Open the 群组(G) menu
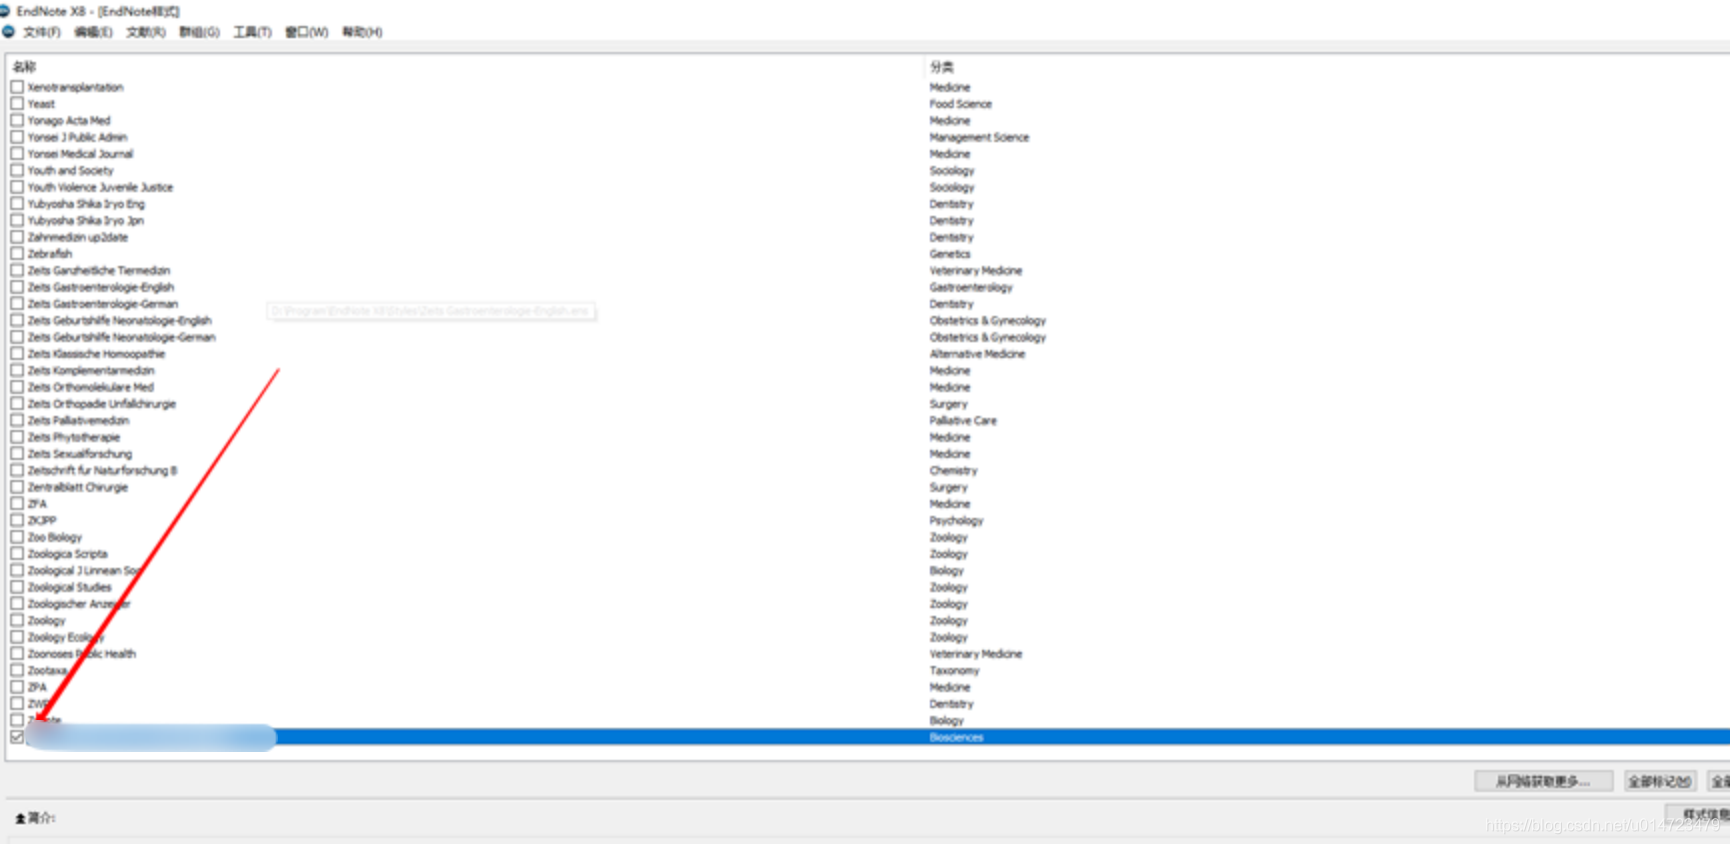This screenshot has width=1730, height=844. (199, 32)
